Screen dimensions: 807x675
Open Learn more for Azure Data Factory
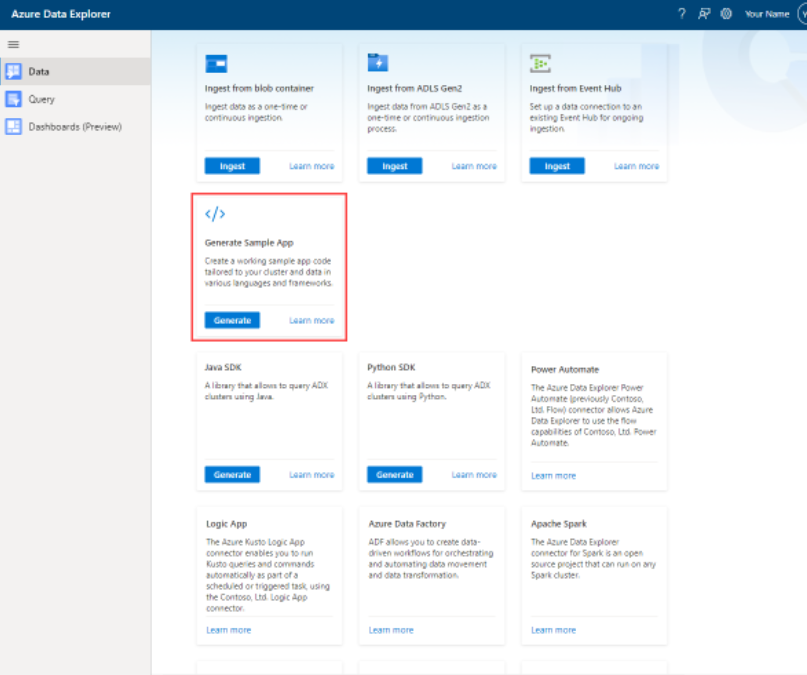pos(391,630)
